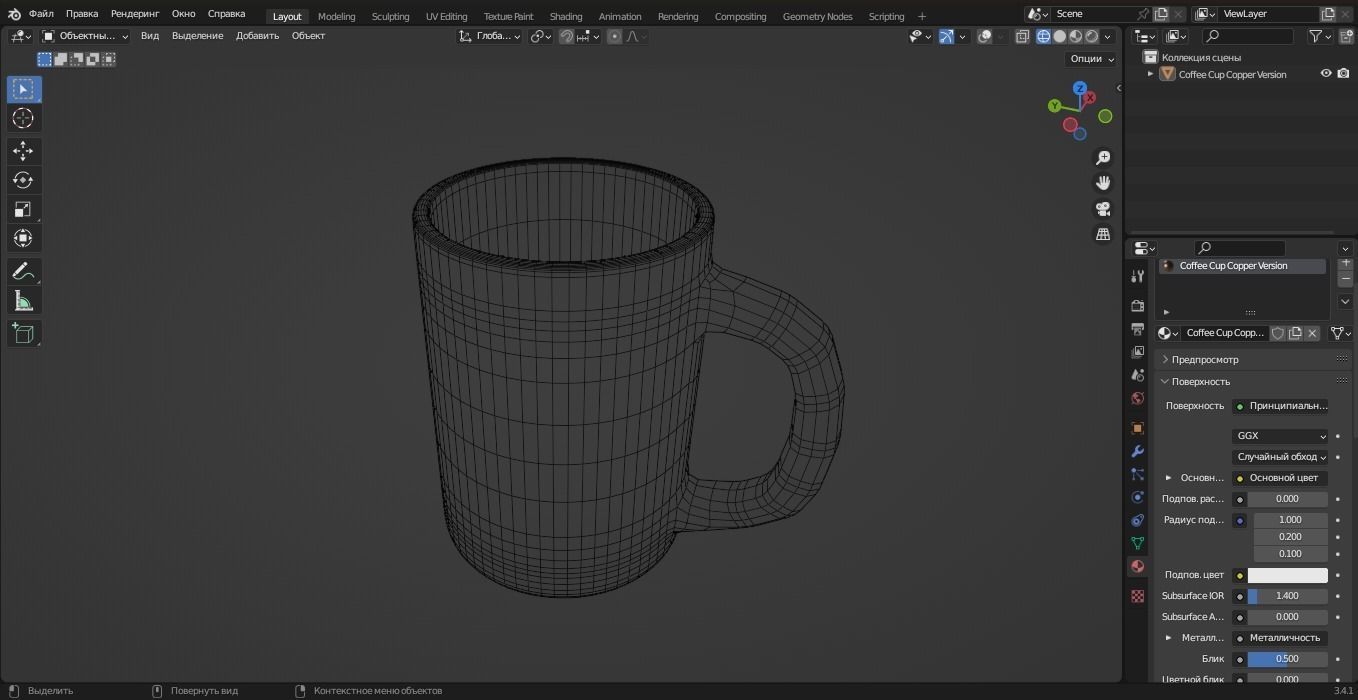The height and width of the screenshot is (700, 1358).
Task: Activate the Transform tool
Action: [x=24, y=238]
